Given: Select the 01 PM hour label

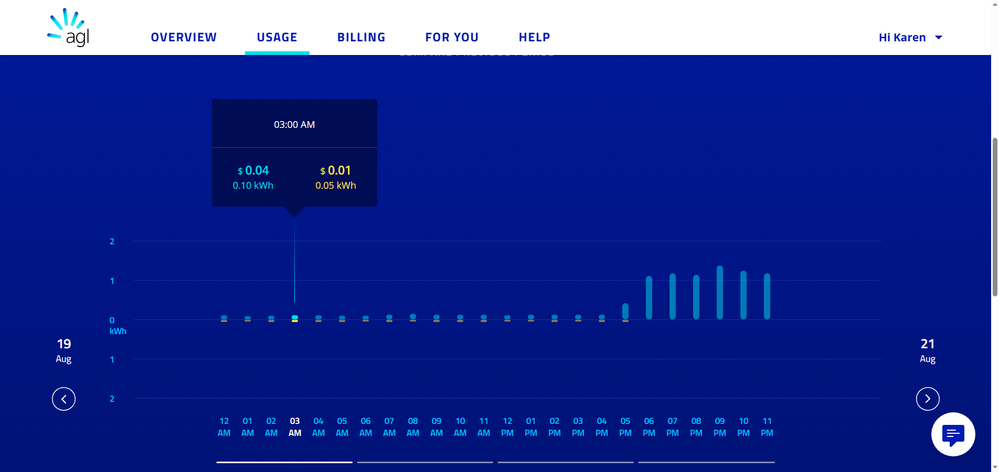Looking at the screenshot, I should click(x=531, y=427).
